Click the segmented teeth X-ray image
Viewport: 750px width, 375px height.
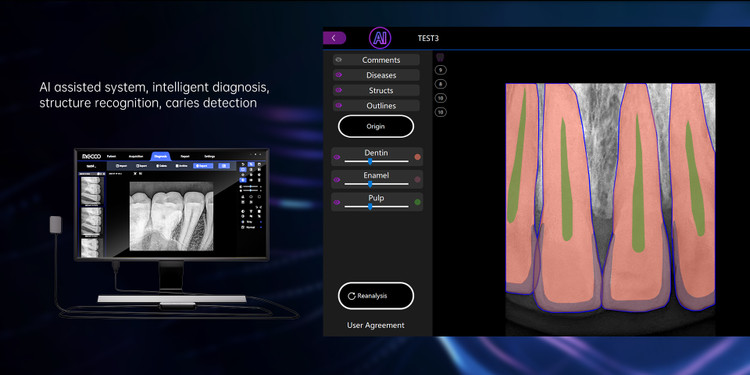[610, 209]
